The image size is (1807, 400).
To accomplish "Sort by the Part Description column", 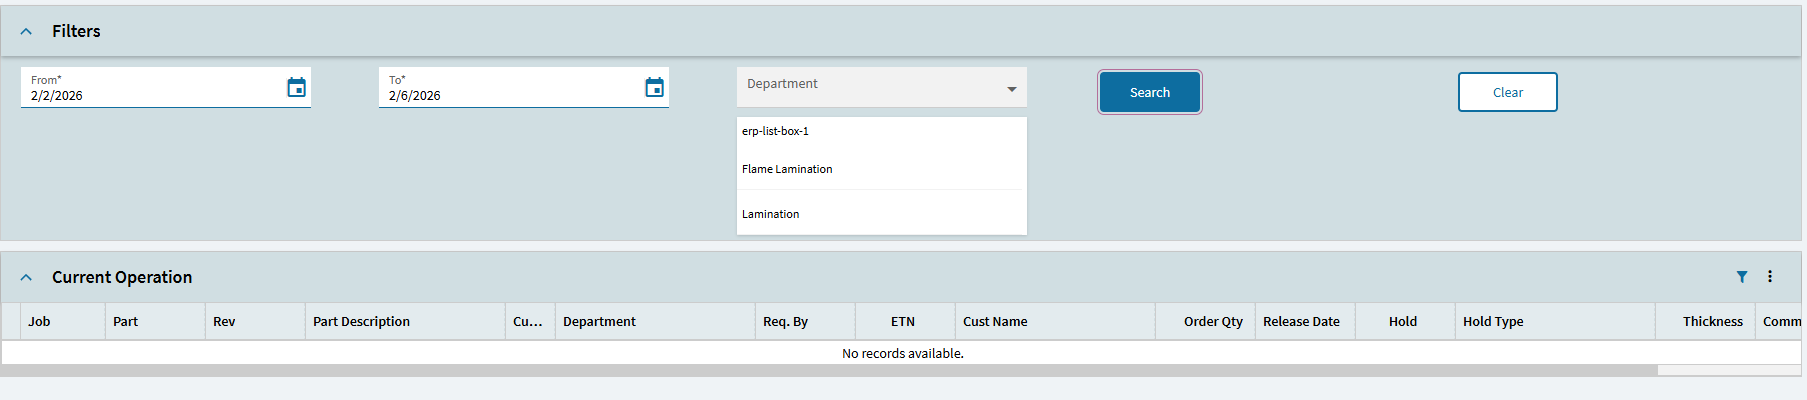I will coord(362,322).
